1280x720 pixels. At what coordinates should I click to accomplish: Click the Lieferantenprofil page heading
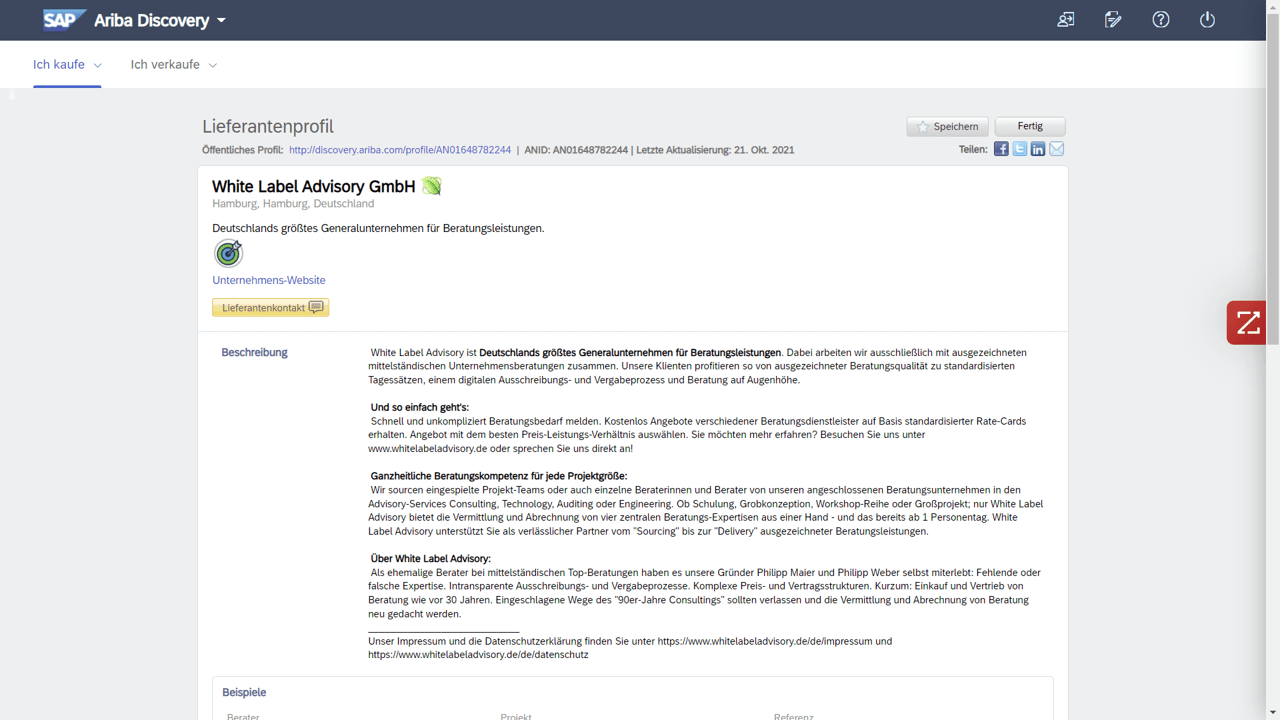click(x=268, y=126)
